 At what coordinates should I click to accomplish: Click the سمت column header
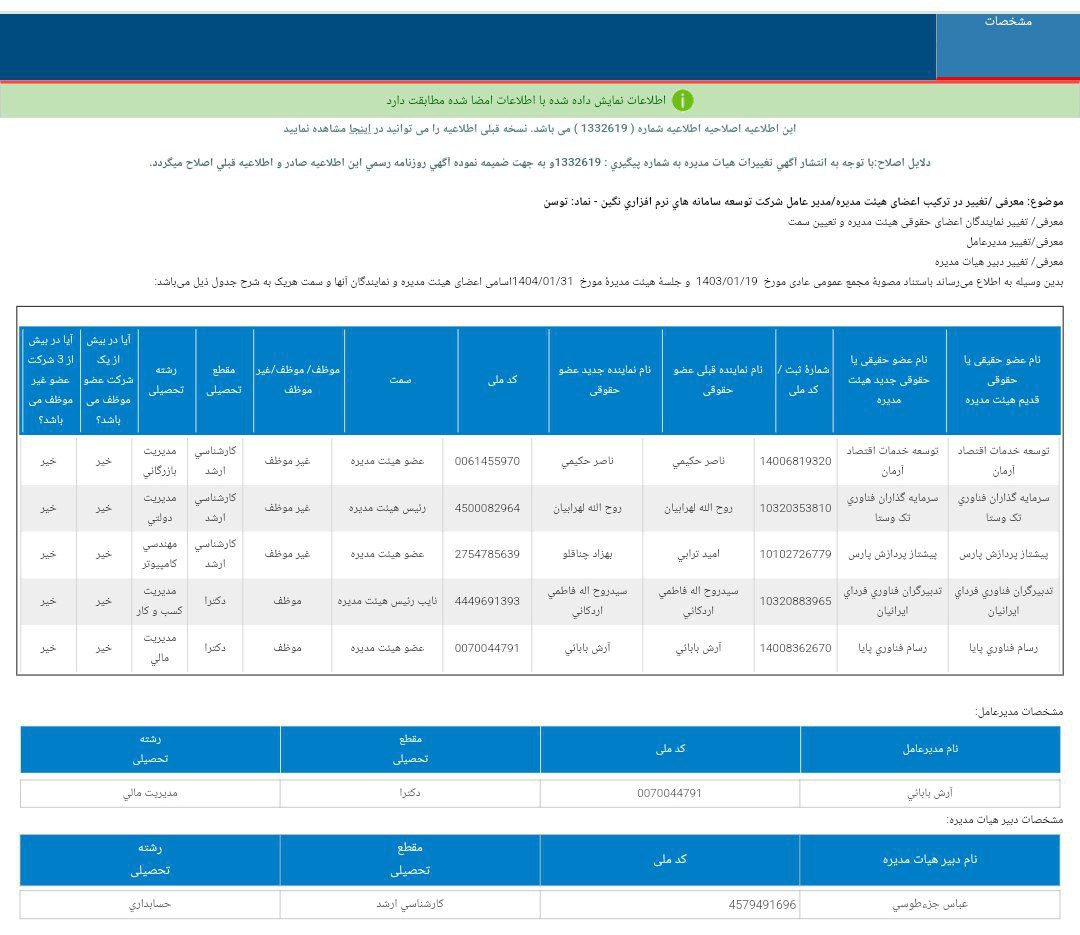[x=400, y=380]
